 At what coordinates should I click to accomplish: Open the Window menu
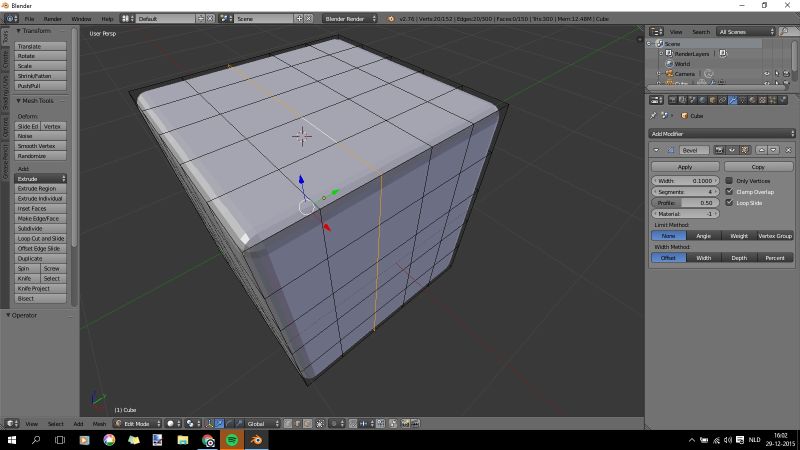[x=81, y=18]
